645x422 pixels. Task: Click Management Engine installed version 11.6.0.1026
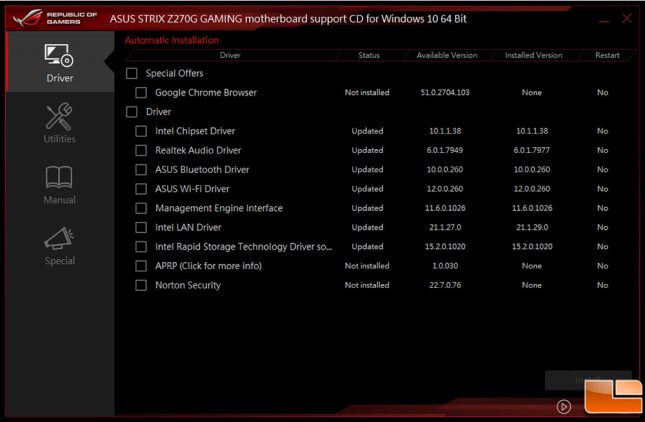[x=532, y=208]
